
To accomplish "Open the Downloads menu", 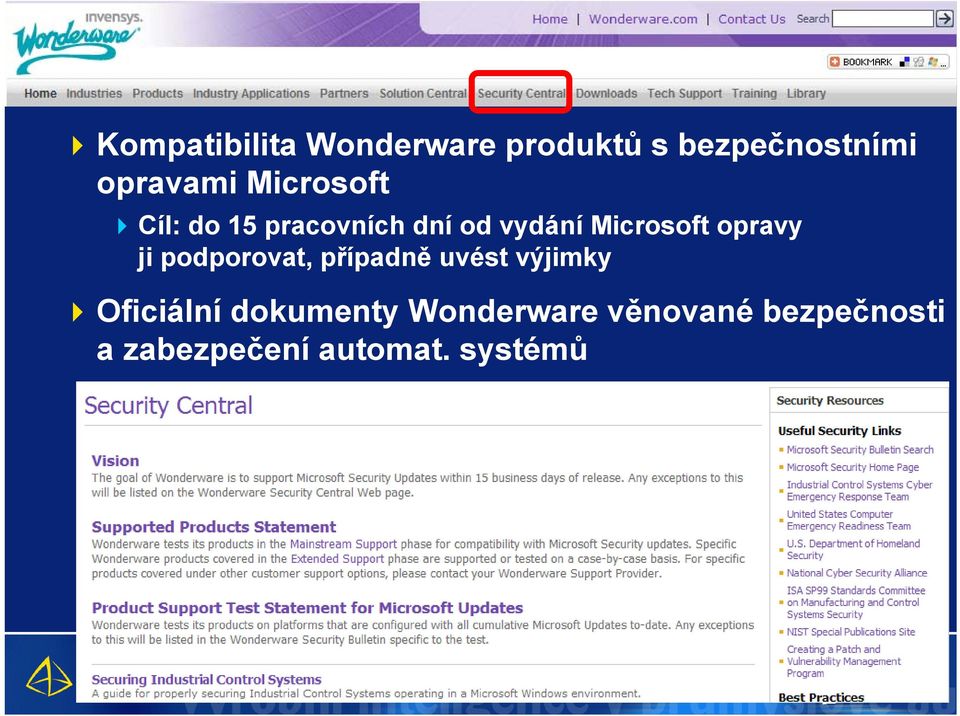I will pos(606,94).
